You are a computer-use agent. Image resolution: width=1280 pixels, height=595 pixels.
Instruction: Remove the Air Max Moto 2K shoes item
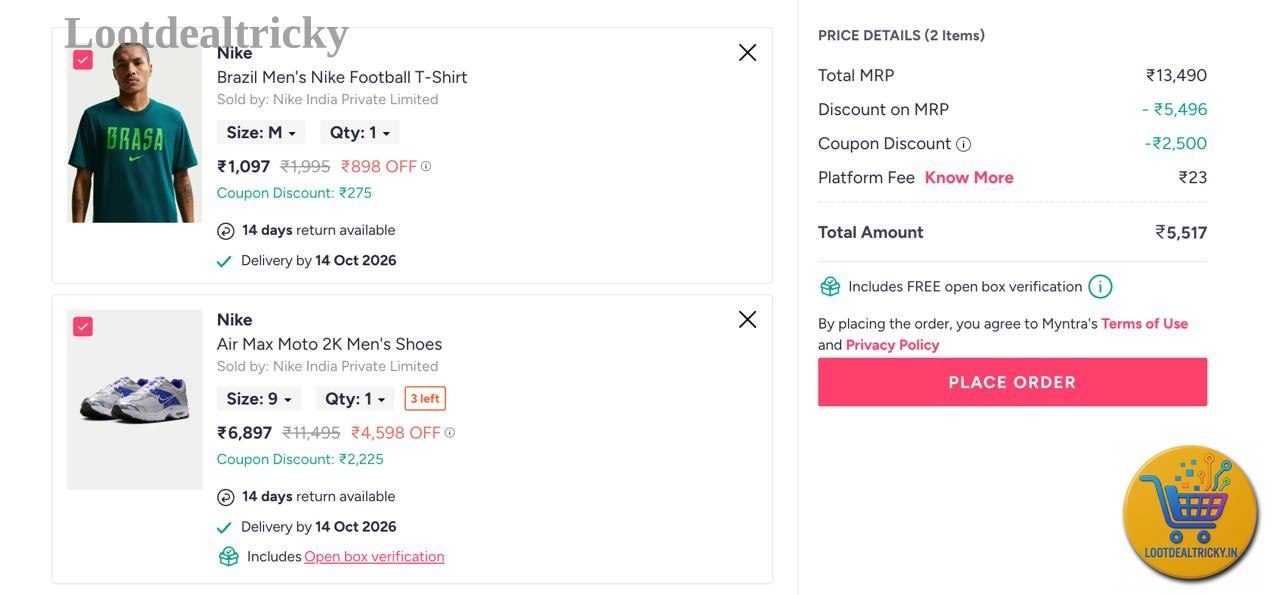pos(747,319)
